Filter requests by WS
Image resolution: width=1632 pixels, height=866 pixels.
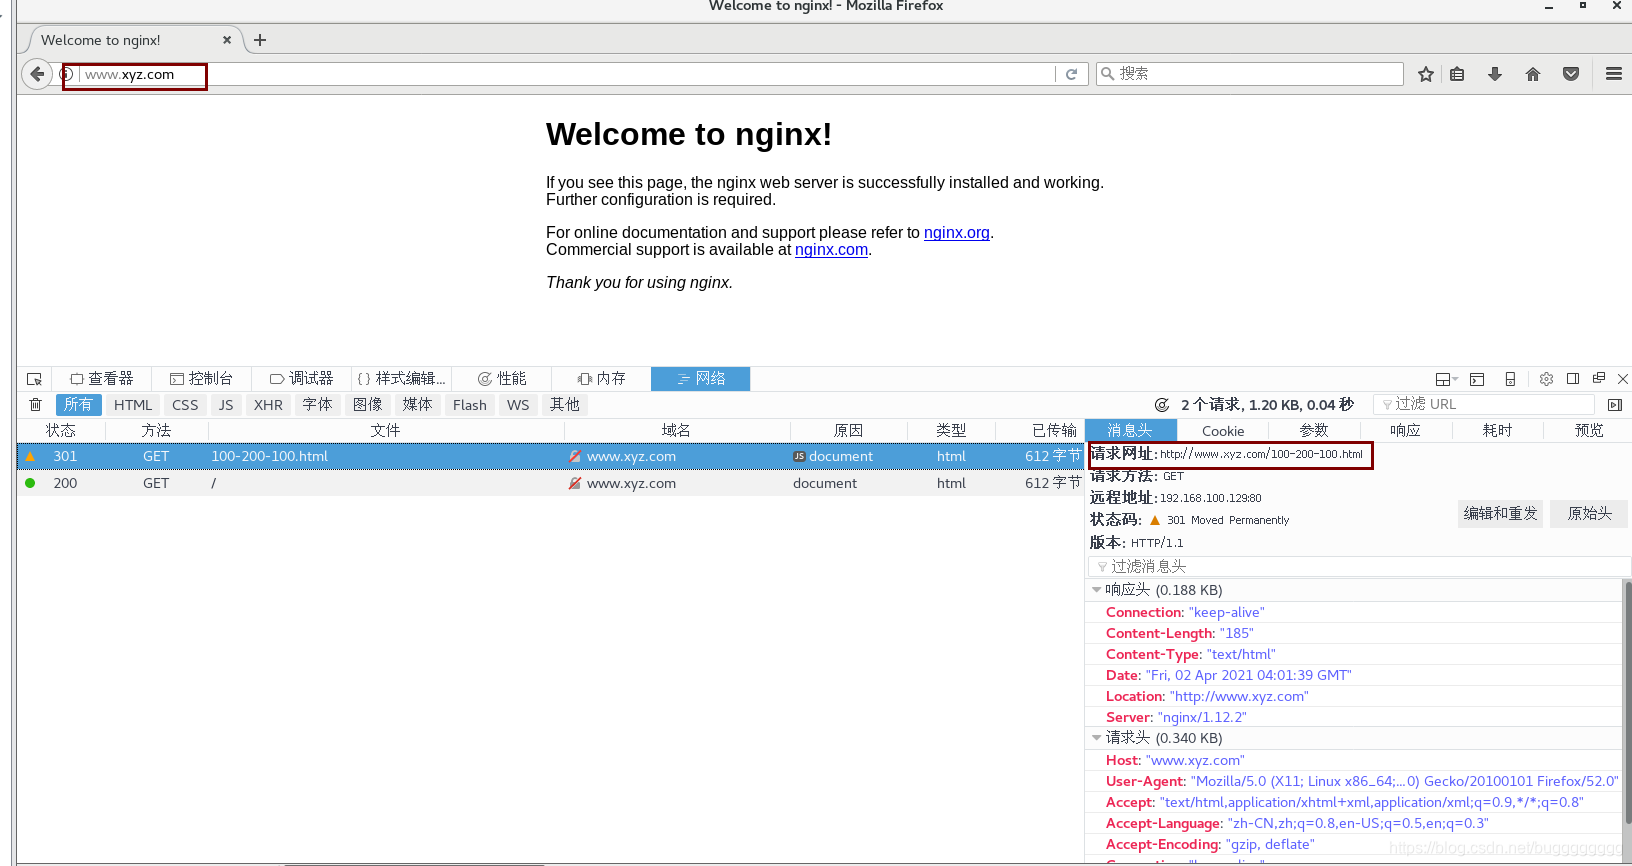pos(518,405)
